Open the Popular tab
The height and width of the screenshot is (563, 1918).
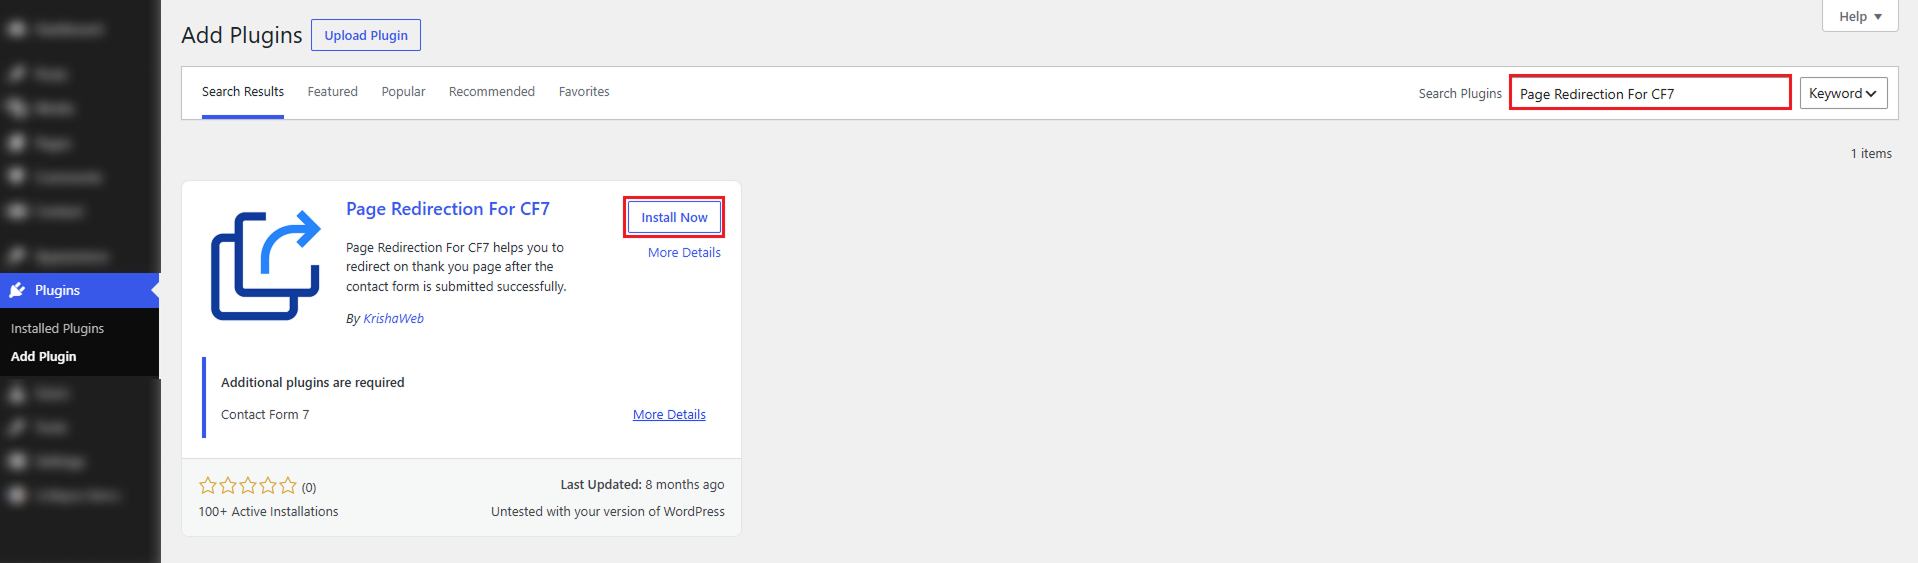coord(403,92)
